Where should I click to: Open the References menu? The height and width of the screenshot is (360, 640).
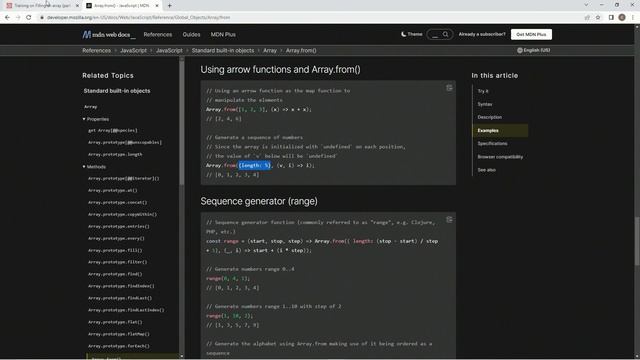(x=158, y=35)
